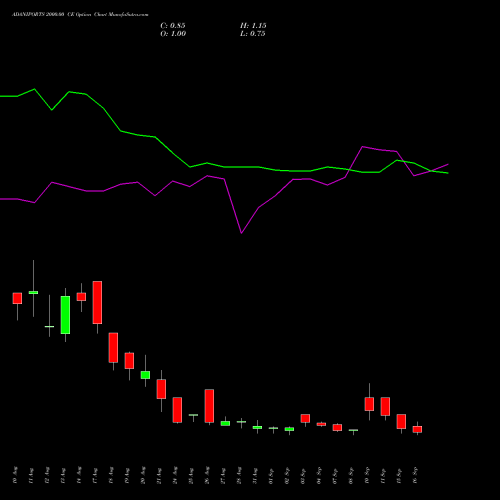Click the ADANIPORTS CE Option chart title
This screenshot has height=500, width=500.
(80, 15)
